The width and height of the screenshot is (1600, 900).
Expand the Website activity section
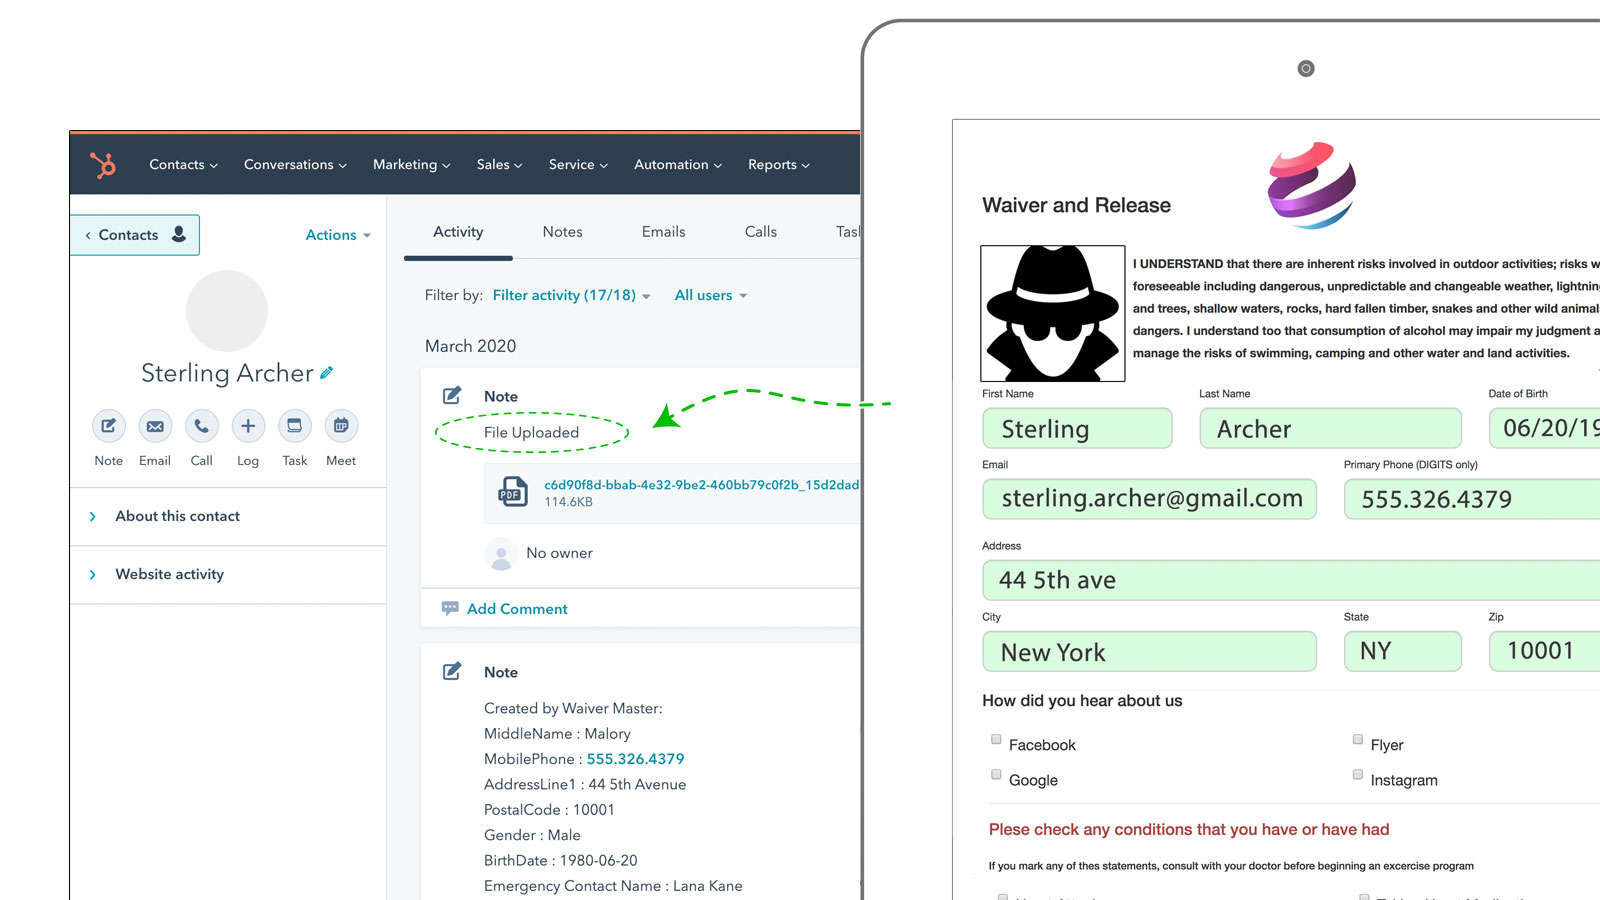click(x=169, y=574)
